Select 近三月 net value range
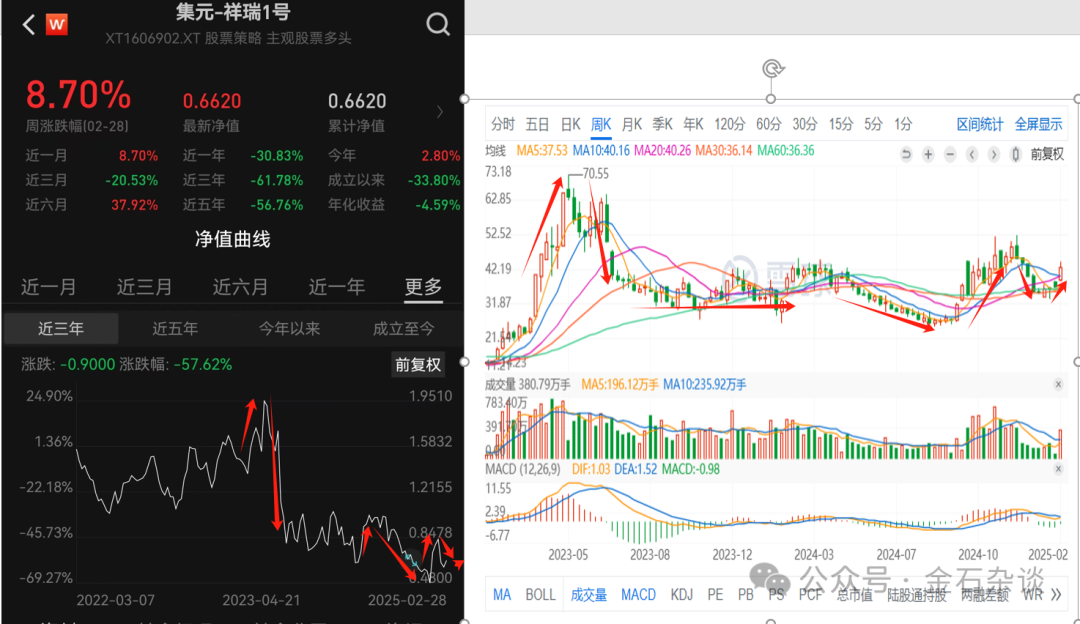Viewport: 1080px width, 624px height. 145,287
